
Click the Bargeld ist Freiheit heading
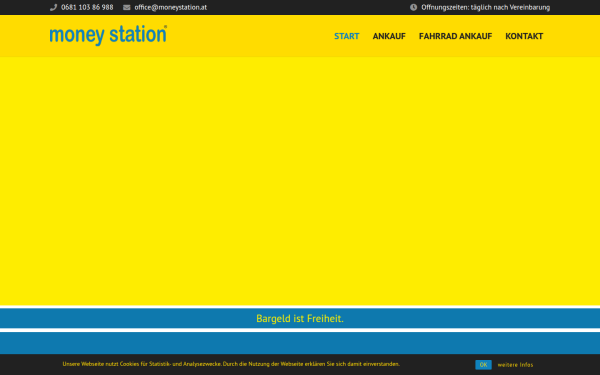(x=300, y=318)
